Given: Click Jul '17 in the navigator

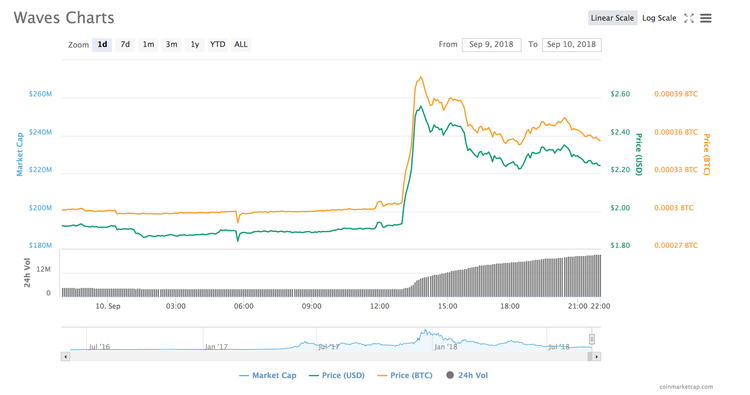Looking at the screenshot, I should tap(329, 347).
